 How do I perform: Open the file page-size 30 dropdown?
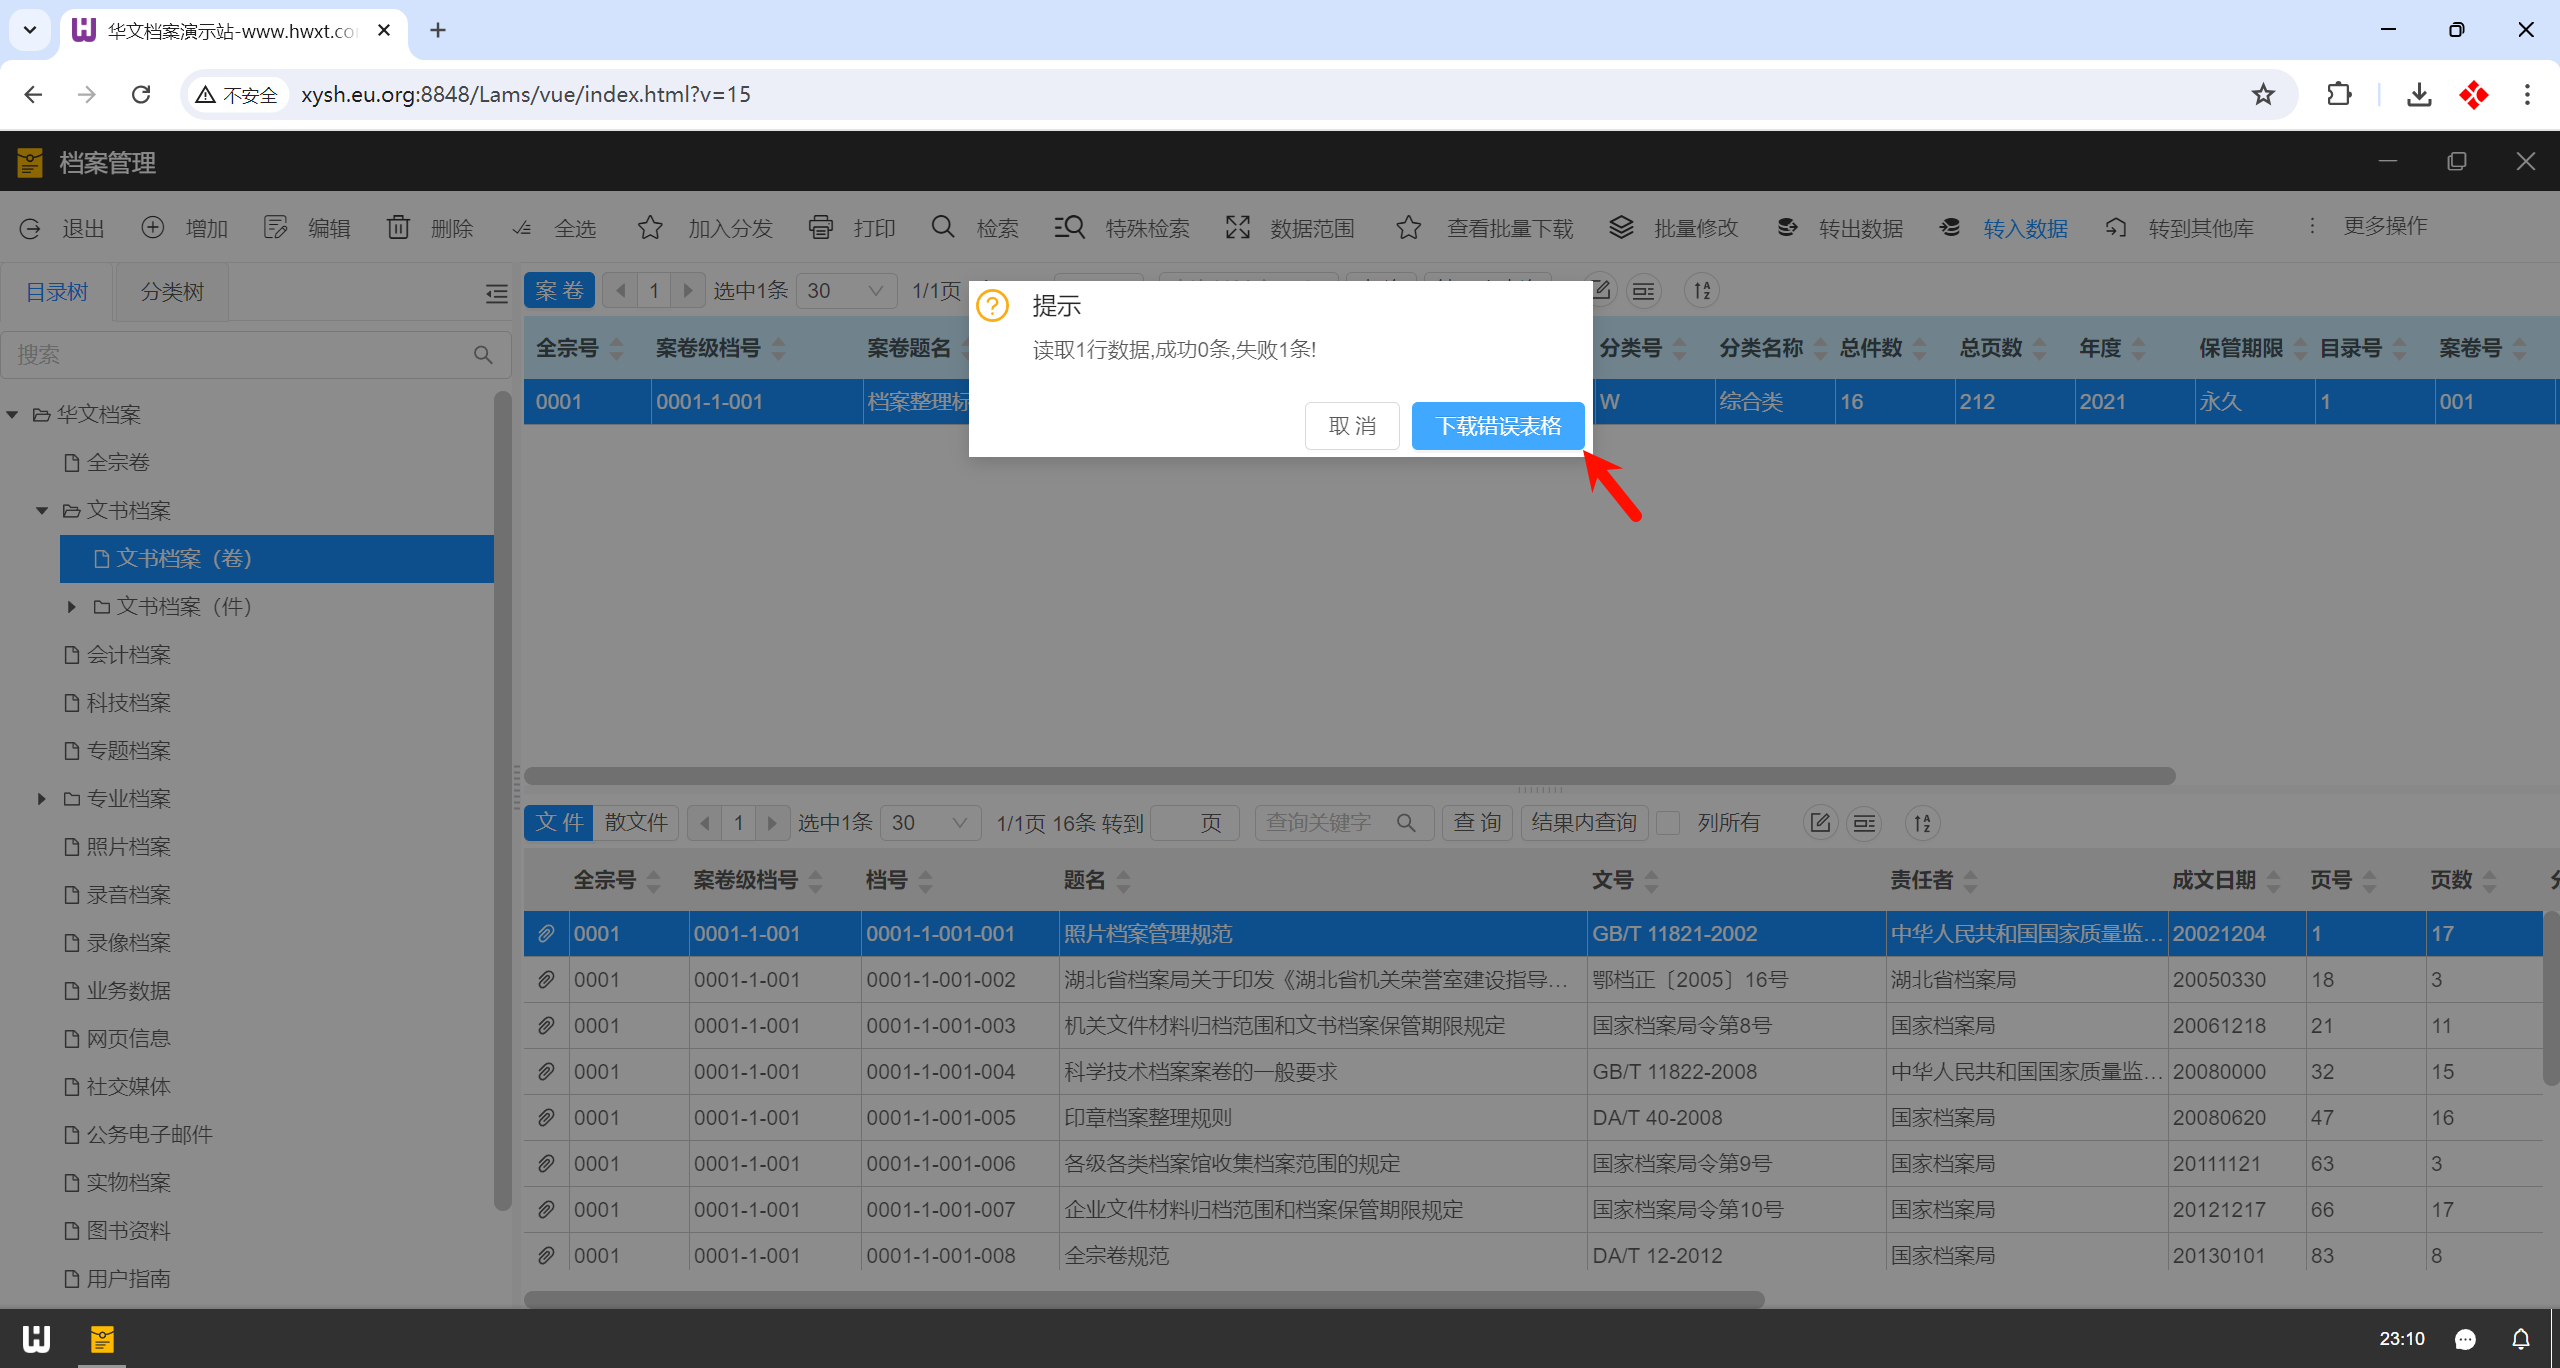(x=930, y=823)
